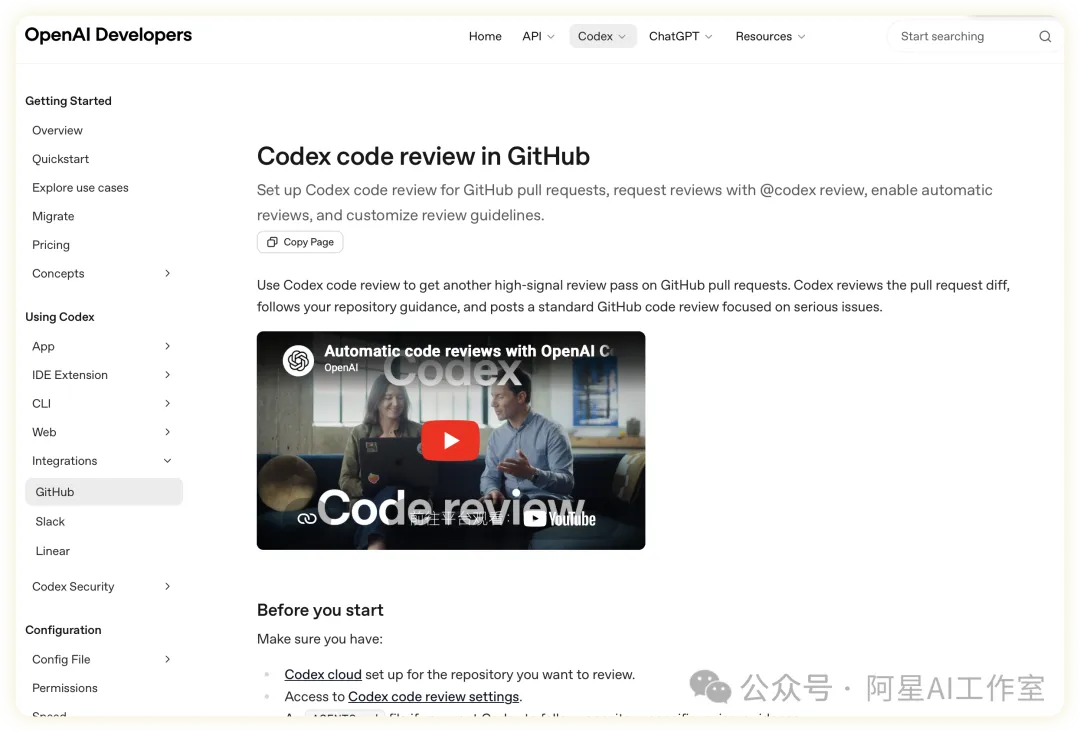1080x732 pixels.
Task: Select Linear under Integrations
Action: tap(52, 551)
